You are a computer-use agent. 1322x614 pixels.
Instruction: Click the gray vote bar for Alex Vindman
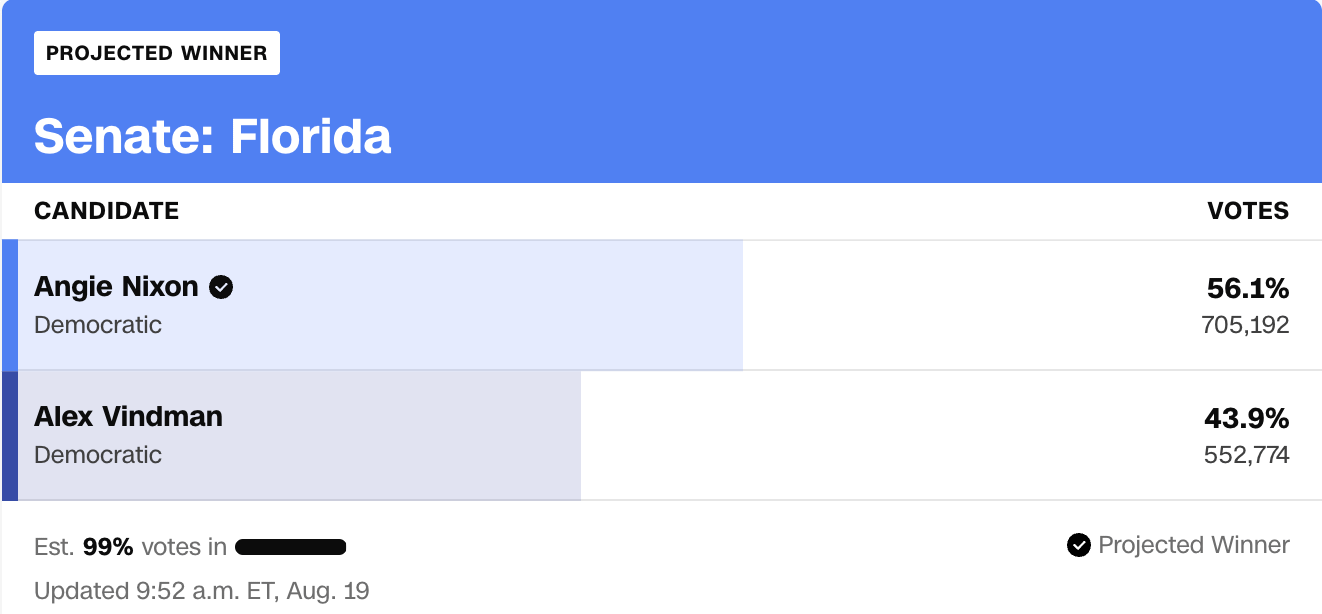pyautogui.click(x=299, y=436)
